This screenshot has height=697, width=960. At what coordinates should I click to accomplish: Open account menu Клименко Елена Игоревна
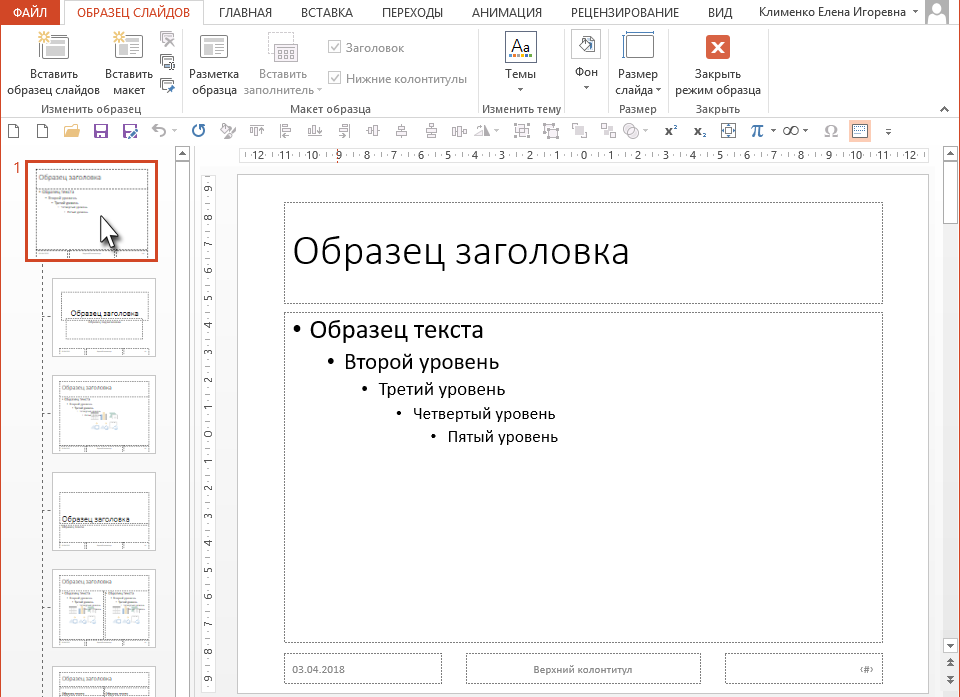coord(838,12)
